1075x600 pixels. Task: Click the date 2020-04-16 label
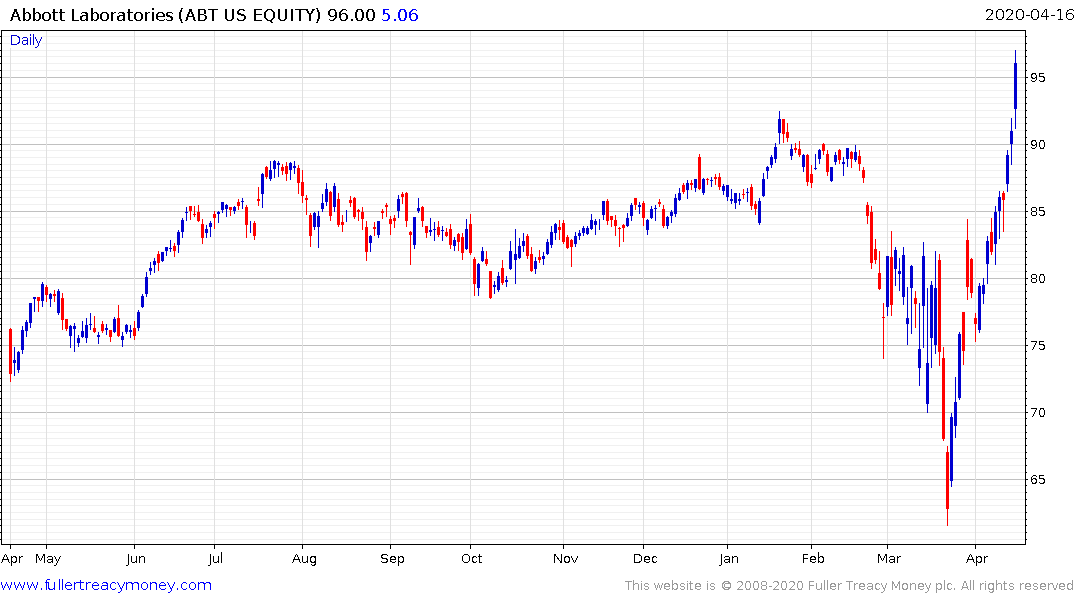[1029, 14]
